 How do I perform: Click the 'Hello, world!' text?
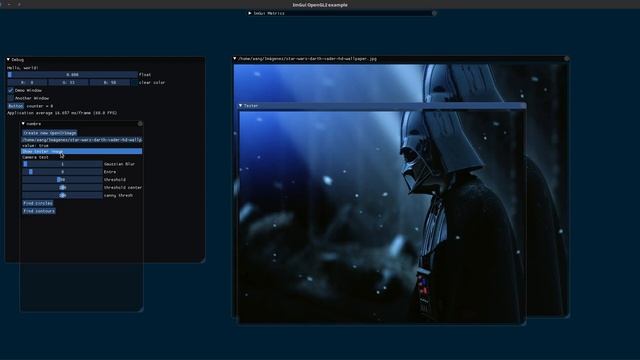point(23,68)
